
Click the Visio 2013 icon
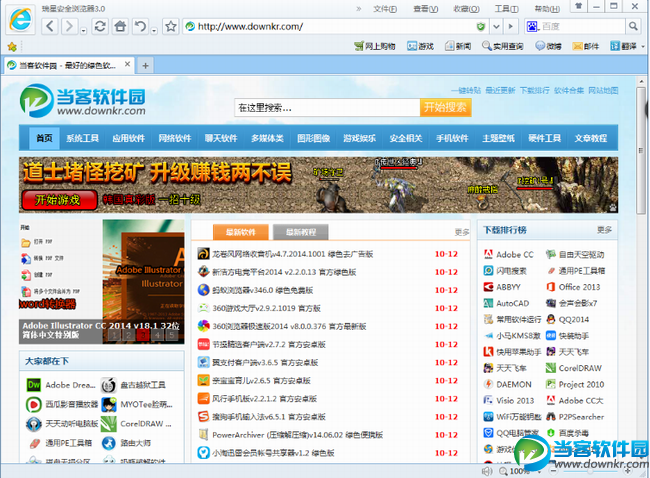(x=488, y=400)
